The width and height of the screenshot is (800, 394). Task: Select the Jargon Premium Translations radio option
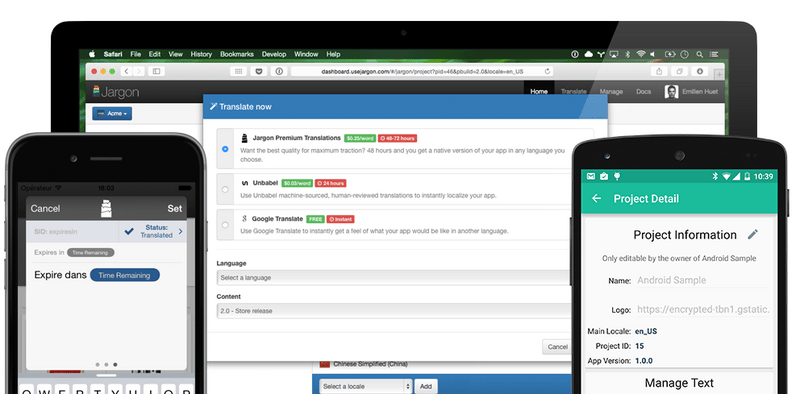(225, 149)
